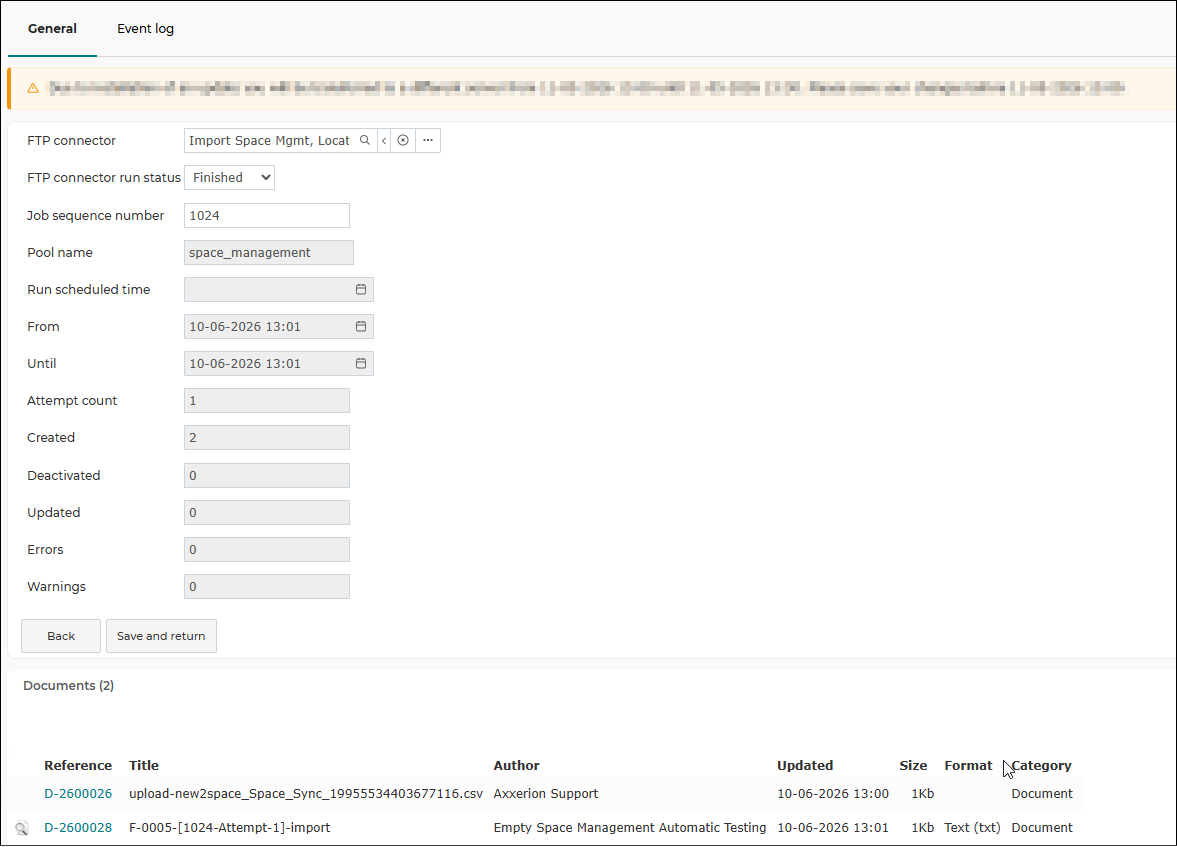Switch to the Event log tab
This screenshot has width=1177, height=847.
[x=146, y=29]
